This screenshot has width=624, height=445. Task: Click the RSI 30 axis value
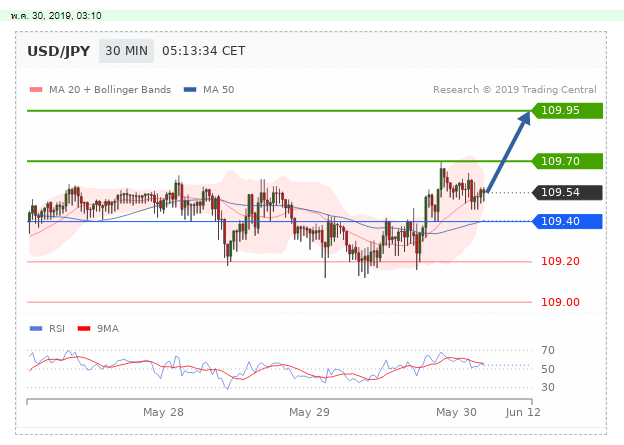(548, 387)
